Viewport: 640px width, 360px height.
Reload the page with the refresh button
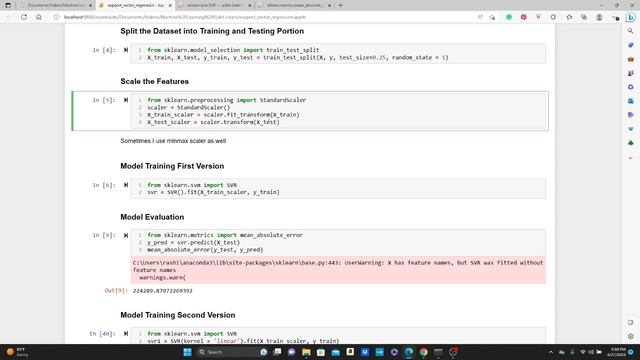24,17
